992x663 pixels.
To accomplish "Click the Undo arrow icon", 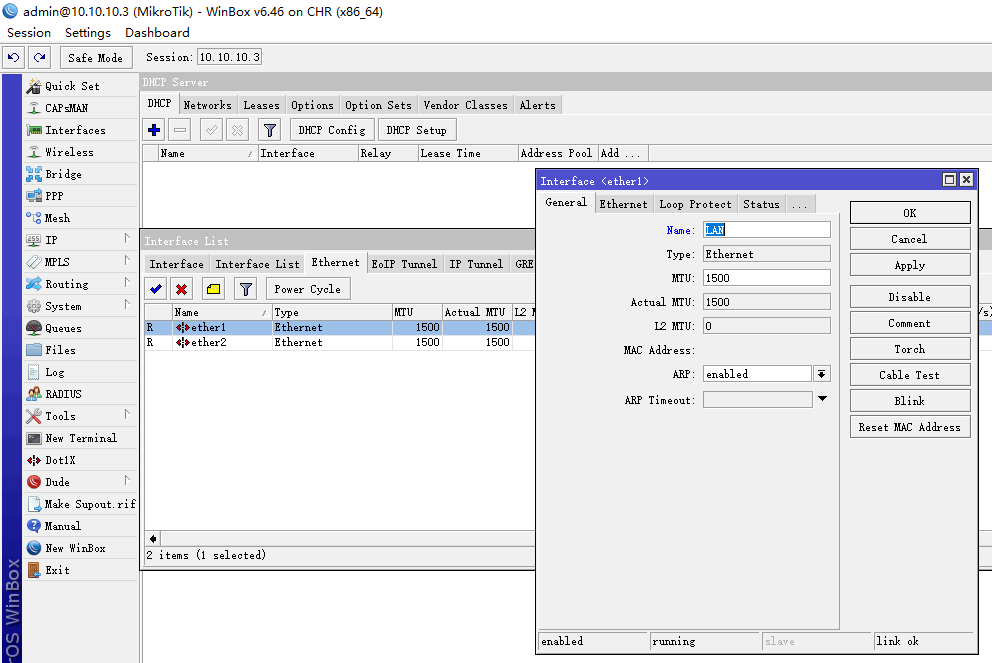I will pos(13,58).
